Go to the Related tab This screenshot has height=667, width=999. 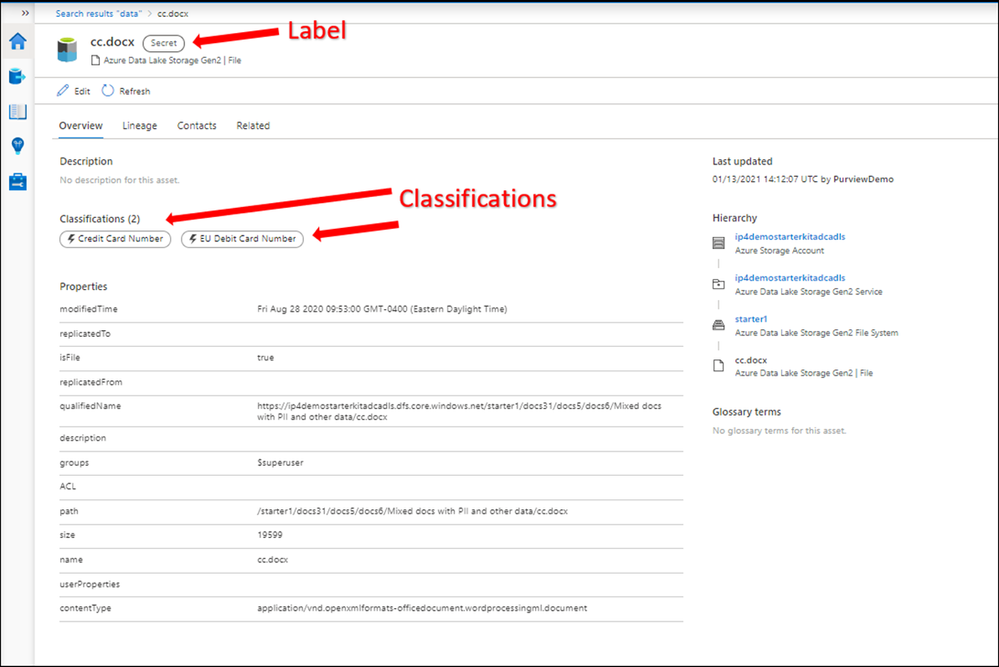coord(253,126)
